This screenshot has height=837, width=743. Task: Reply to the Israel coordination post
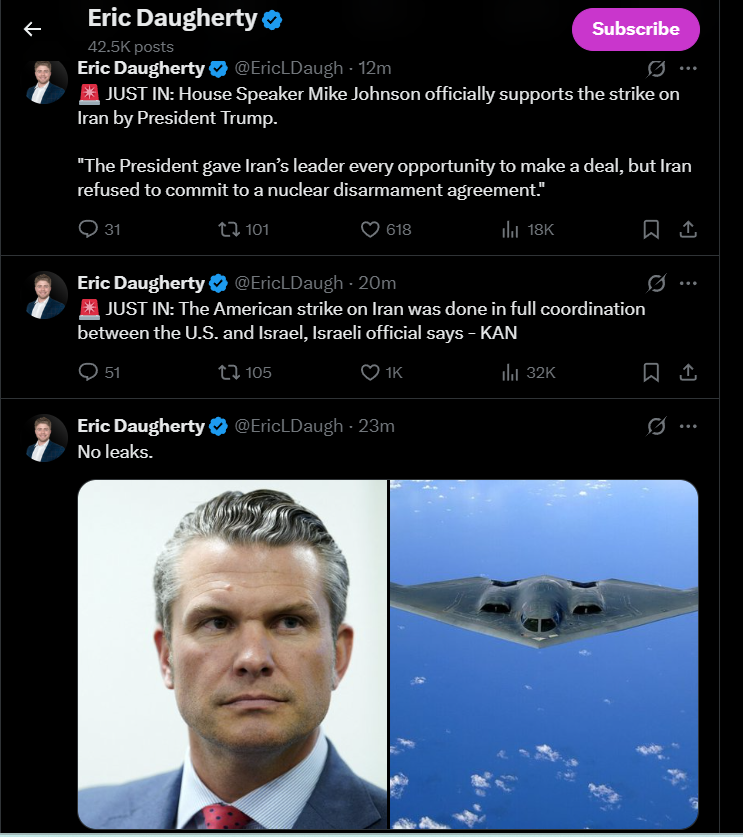point(88,372)
